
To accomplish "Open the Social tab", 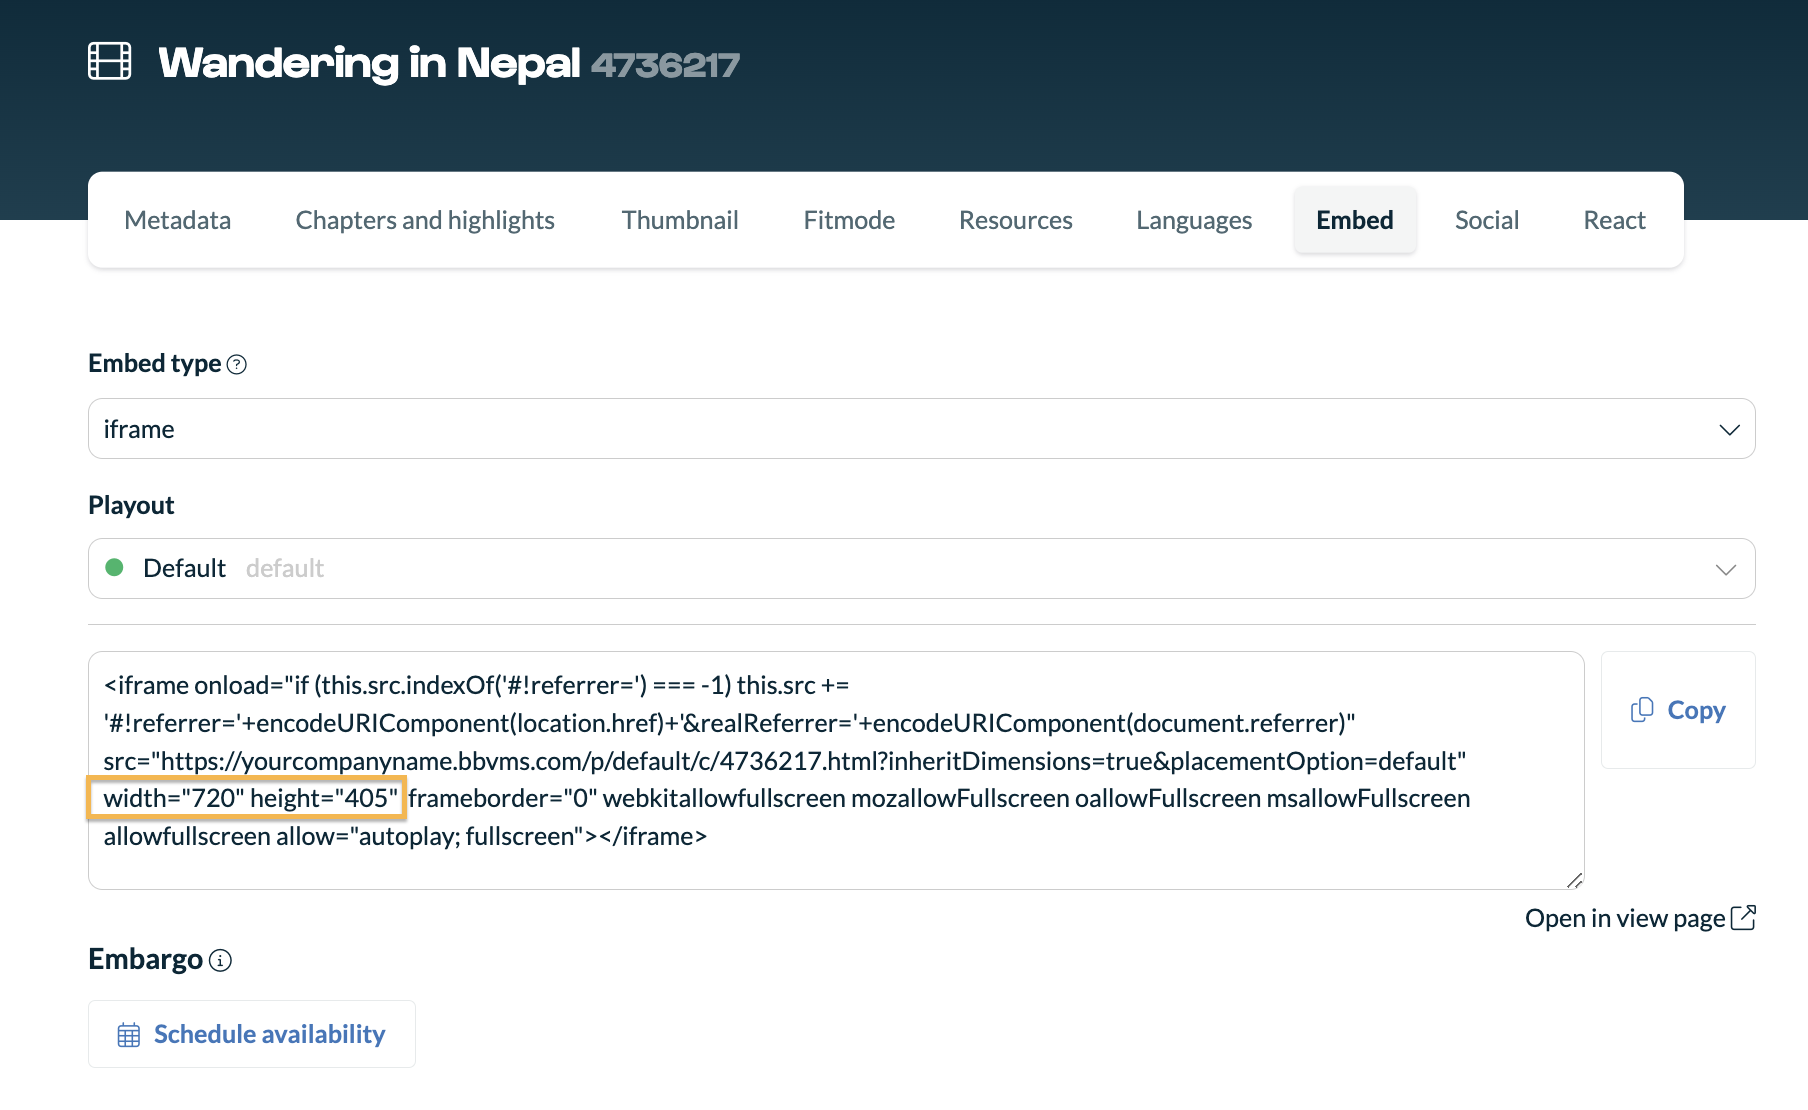I will pos(1486,220).
